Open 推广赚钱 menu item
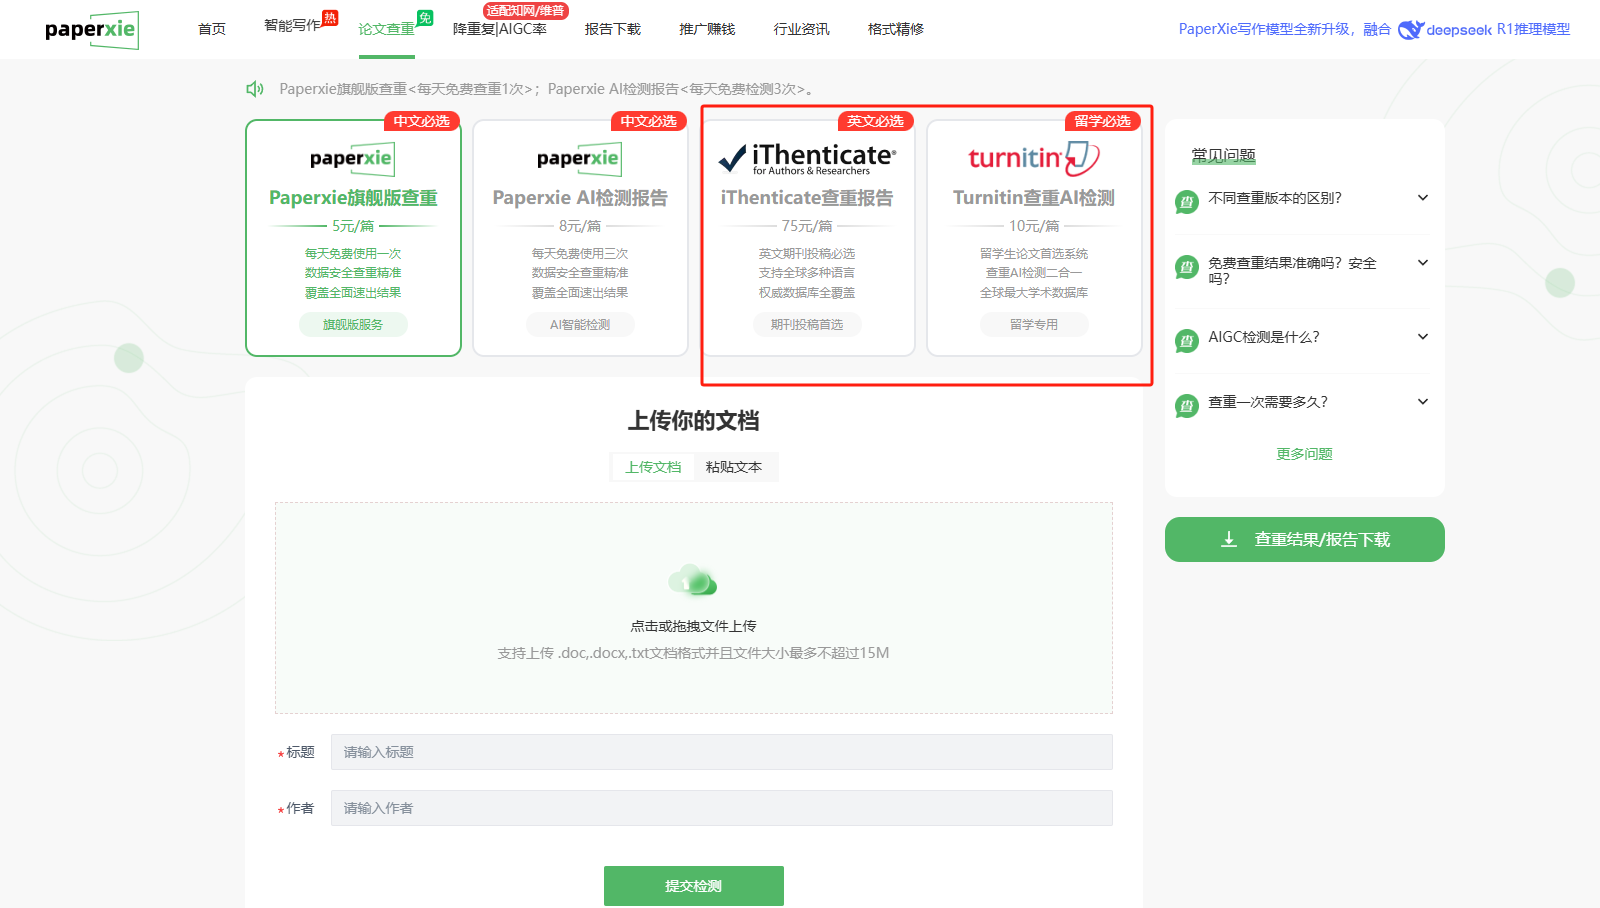 click(x=707, y=29)
